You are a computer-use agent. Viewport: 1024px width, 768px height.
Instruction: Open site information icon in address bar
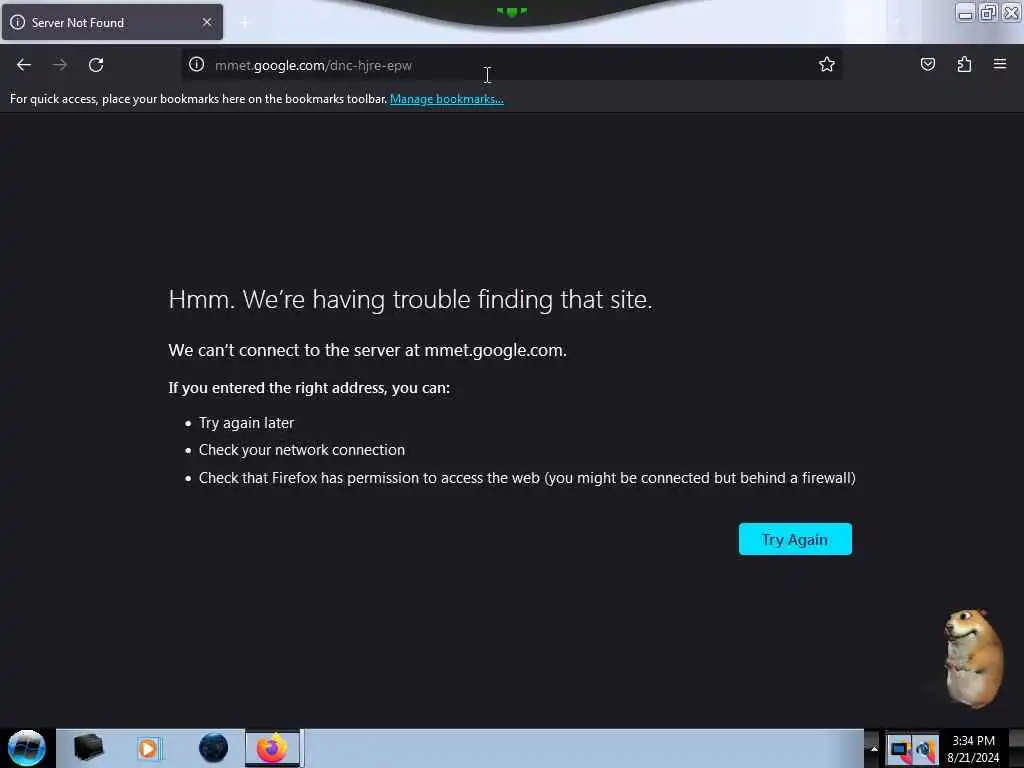click(x=197, y=65)
